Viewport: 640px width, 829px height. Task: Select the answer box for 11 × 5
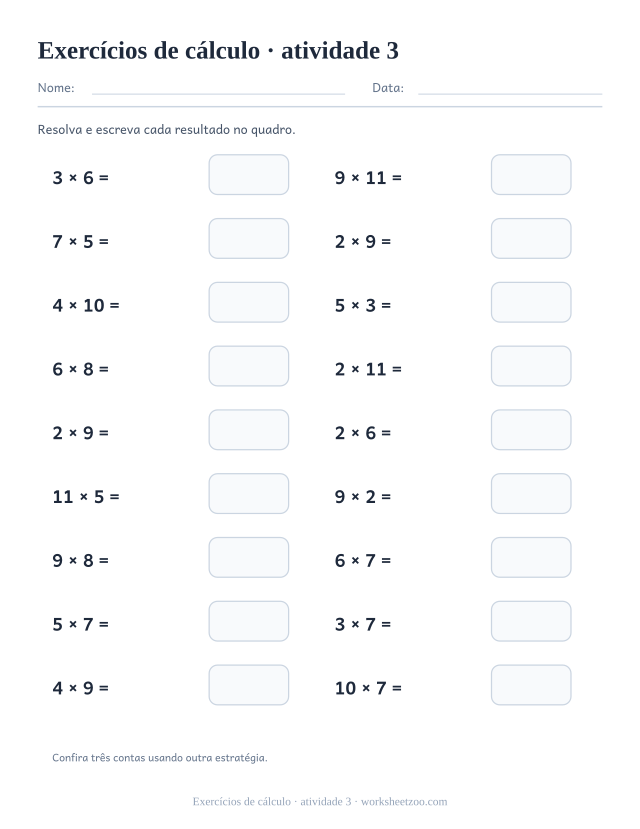[249, 494]
